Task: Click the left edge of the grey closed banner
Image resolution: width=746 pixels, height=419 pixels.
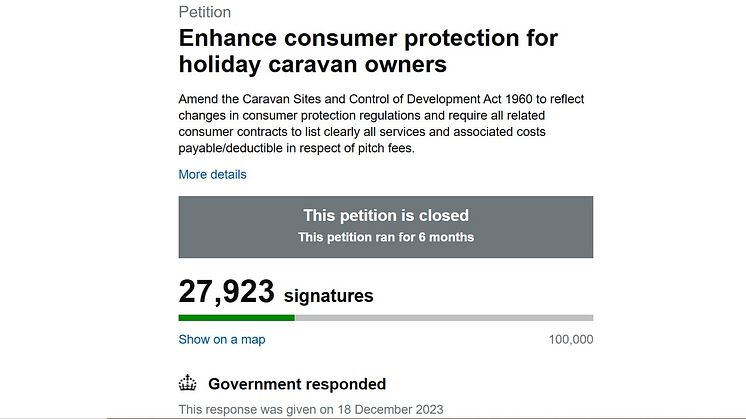Action: tap(185, 227)
